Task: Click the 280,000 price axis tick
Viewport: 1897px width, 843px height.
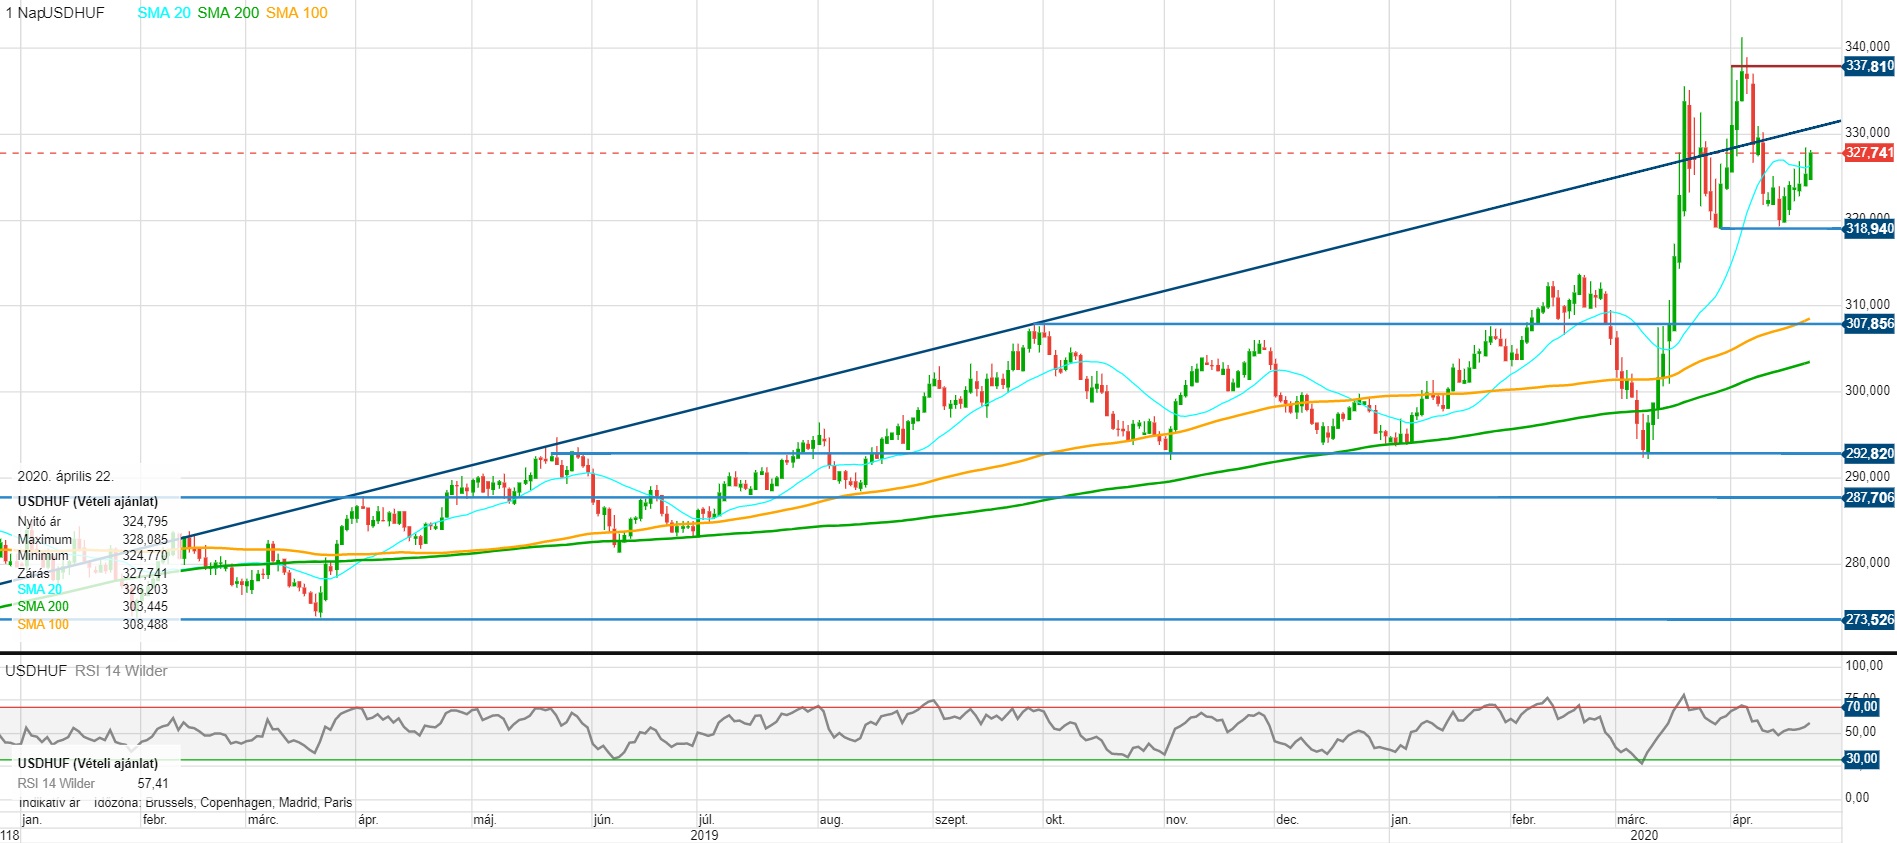Action: 1867,563
